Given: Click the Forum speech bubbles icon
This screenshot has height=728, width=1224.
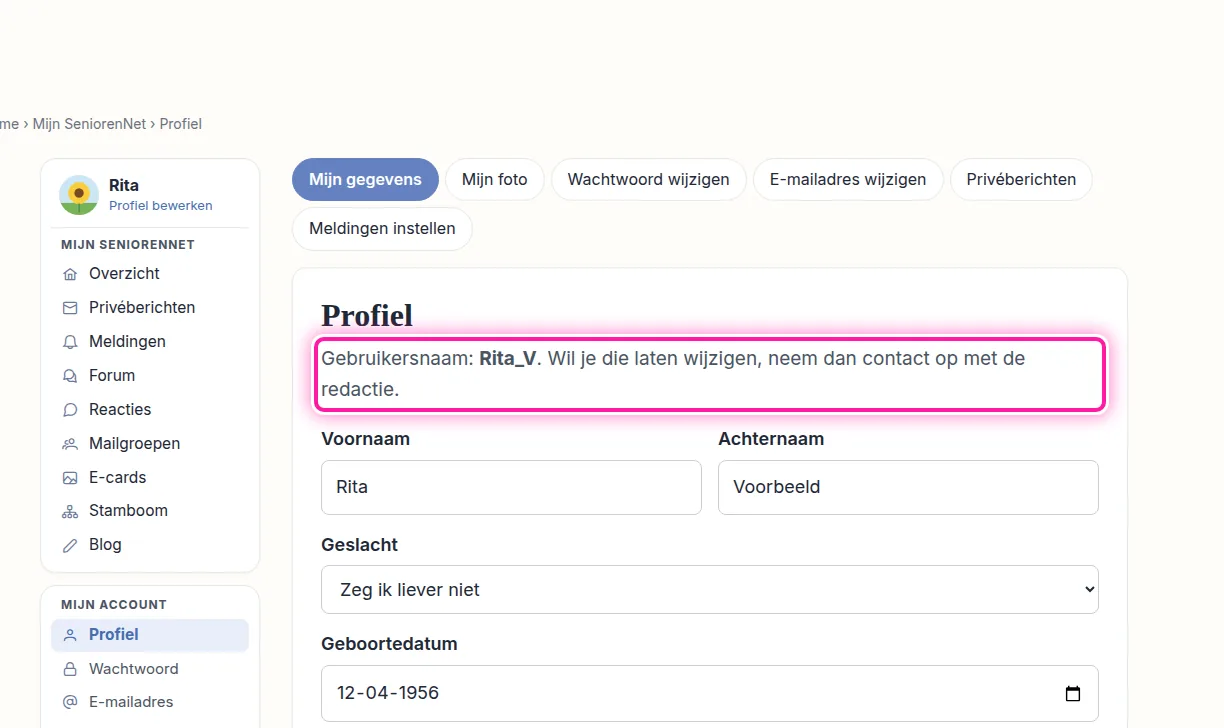Looking at the screenshot, I should tap(70, 376).
